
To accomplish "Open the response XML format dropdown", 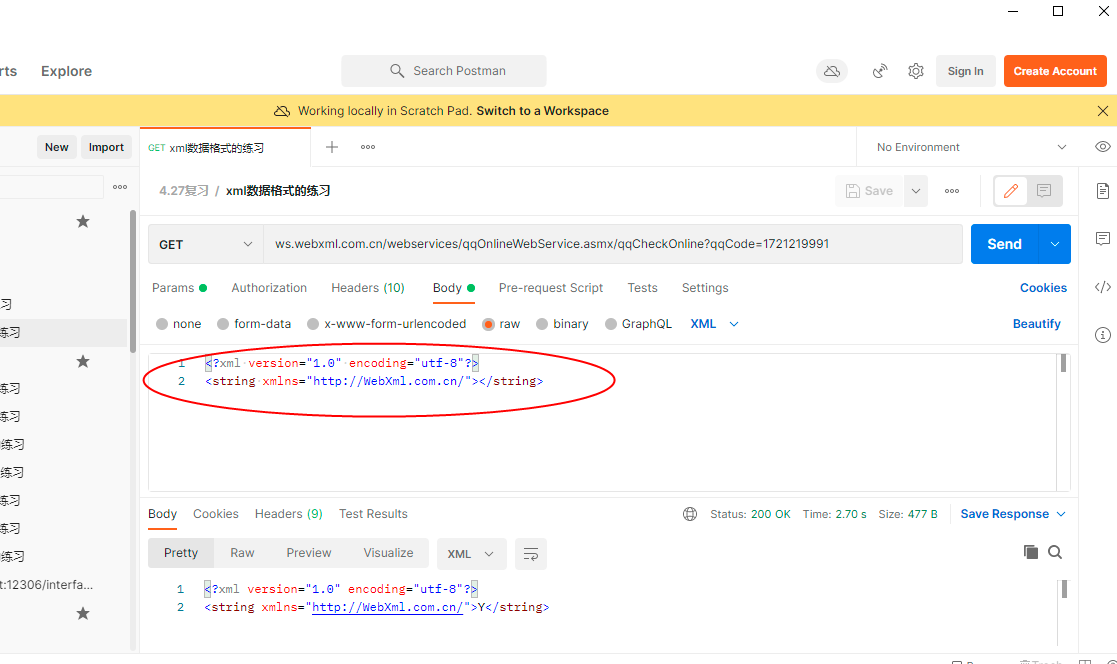I will (471, 554).
